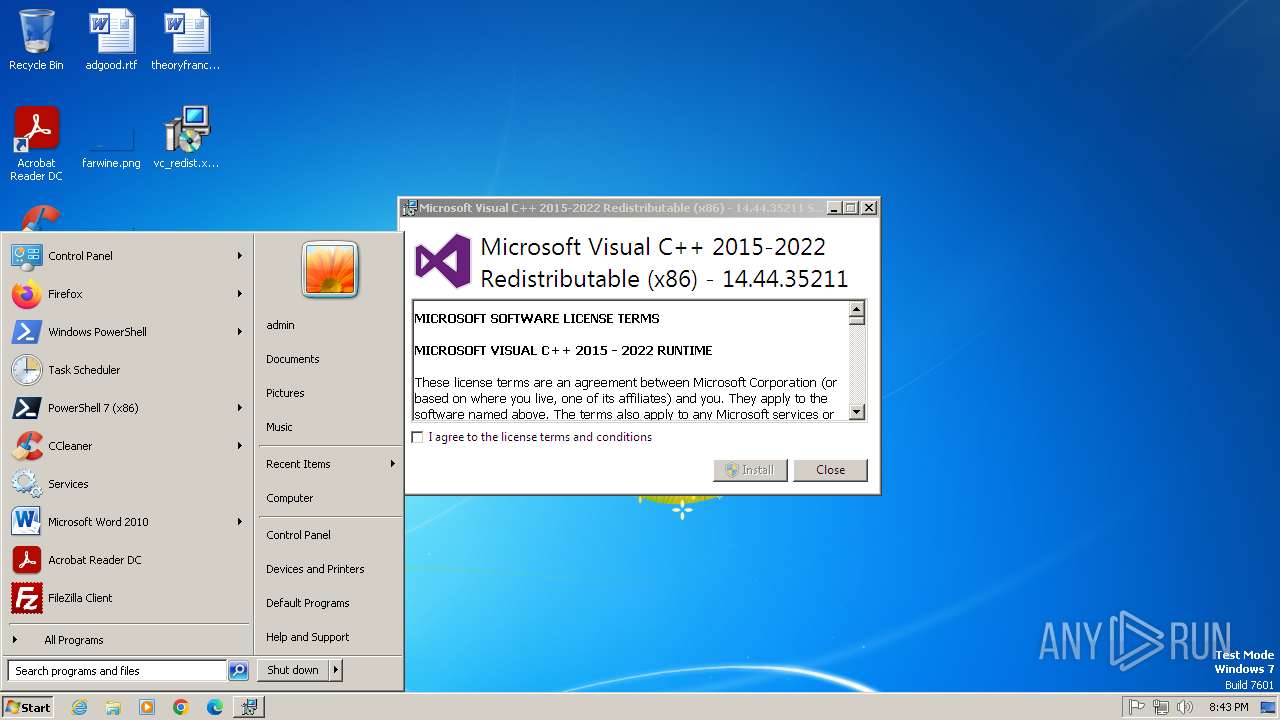Image resolution: width=1280 pixels, height=720 pixels.
Task: Click the taskbar clock
Action: point(1229,707)
